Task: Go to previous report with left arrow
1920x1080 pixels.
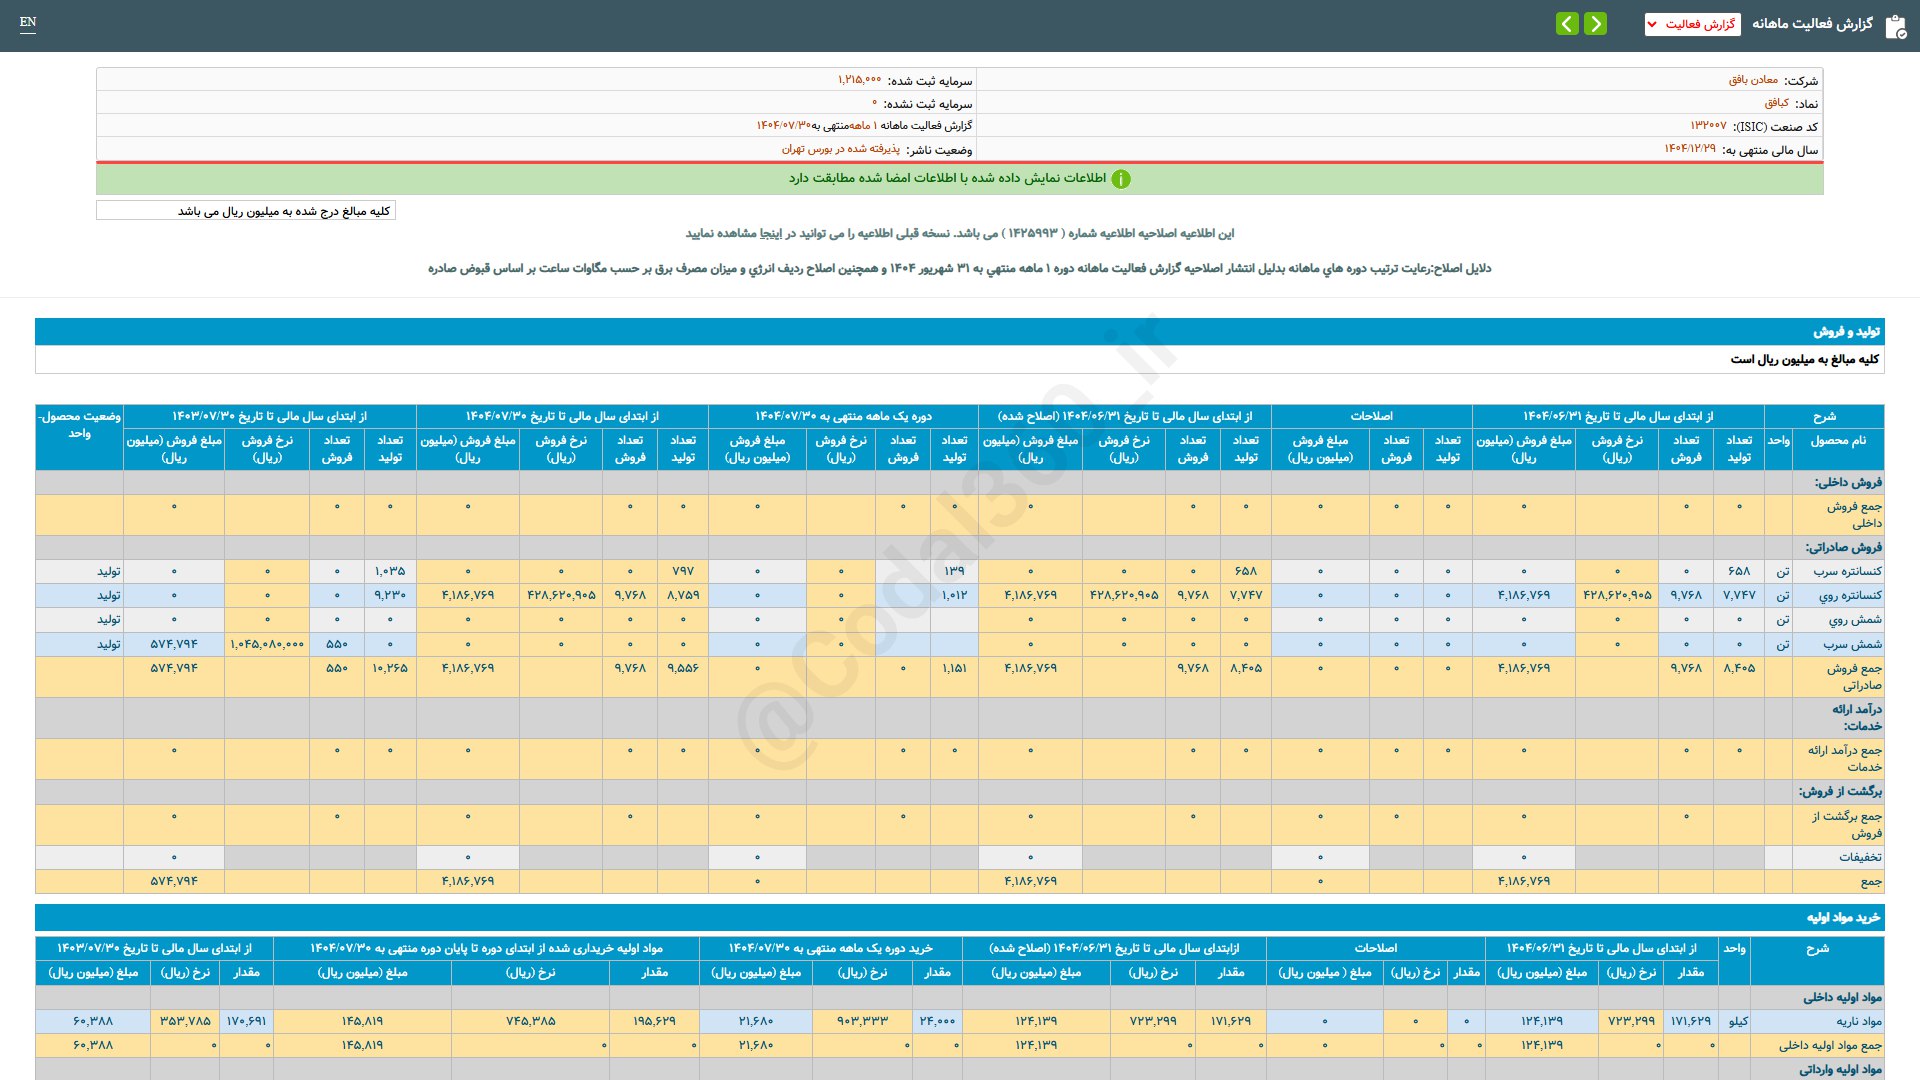Action: point(1567,23)
